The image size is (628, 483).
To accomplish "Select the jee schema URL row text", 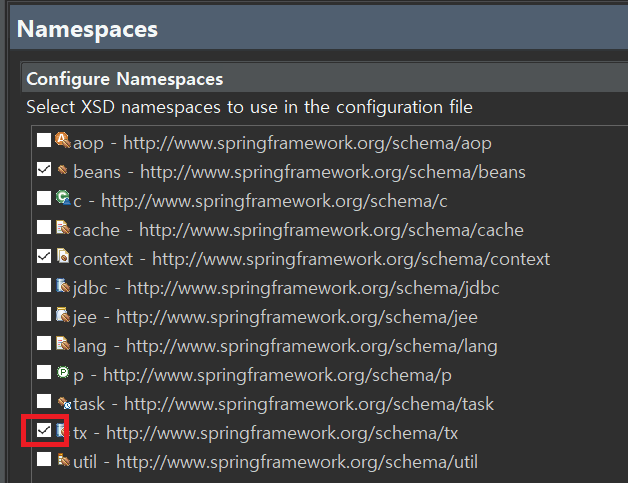I will point(276,317).
